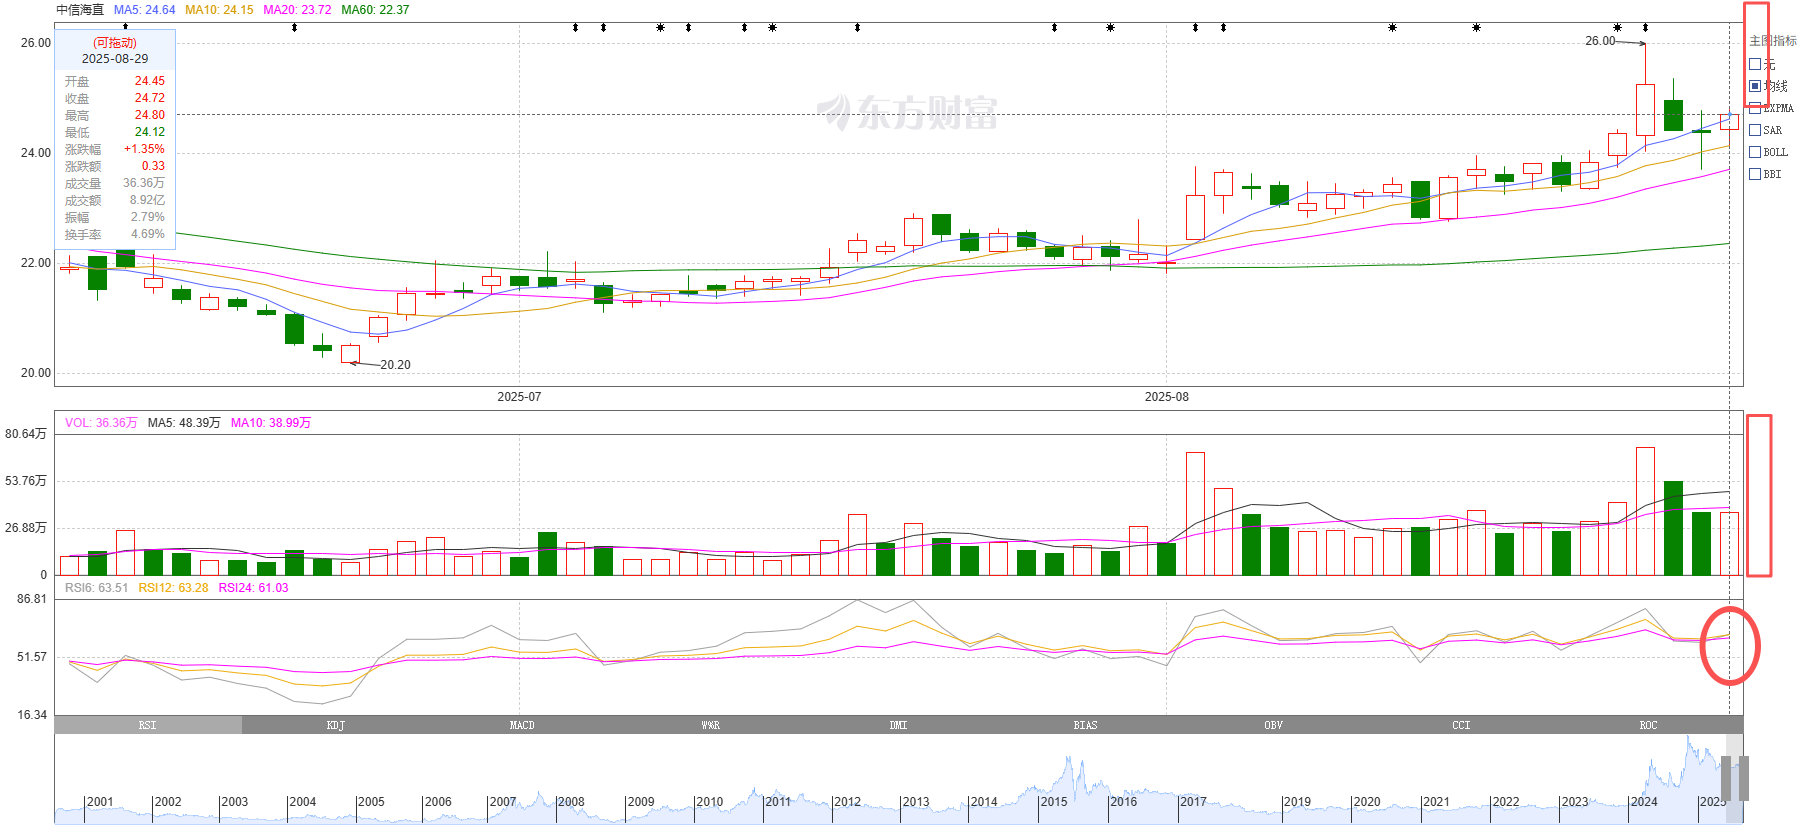
Task: Show the CCI indicator tab
Action: [x=1461, y=725]
